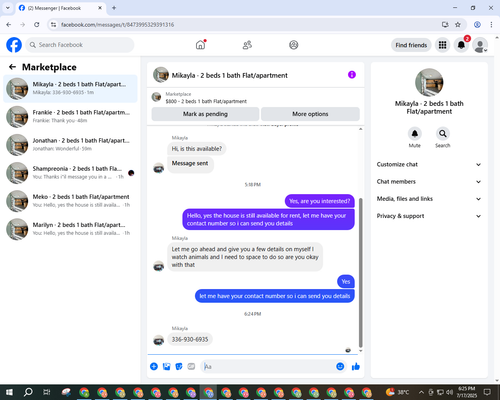Open the Groups icon in top navigation
This screenshot has height=400, width=500.
(294, 45)
